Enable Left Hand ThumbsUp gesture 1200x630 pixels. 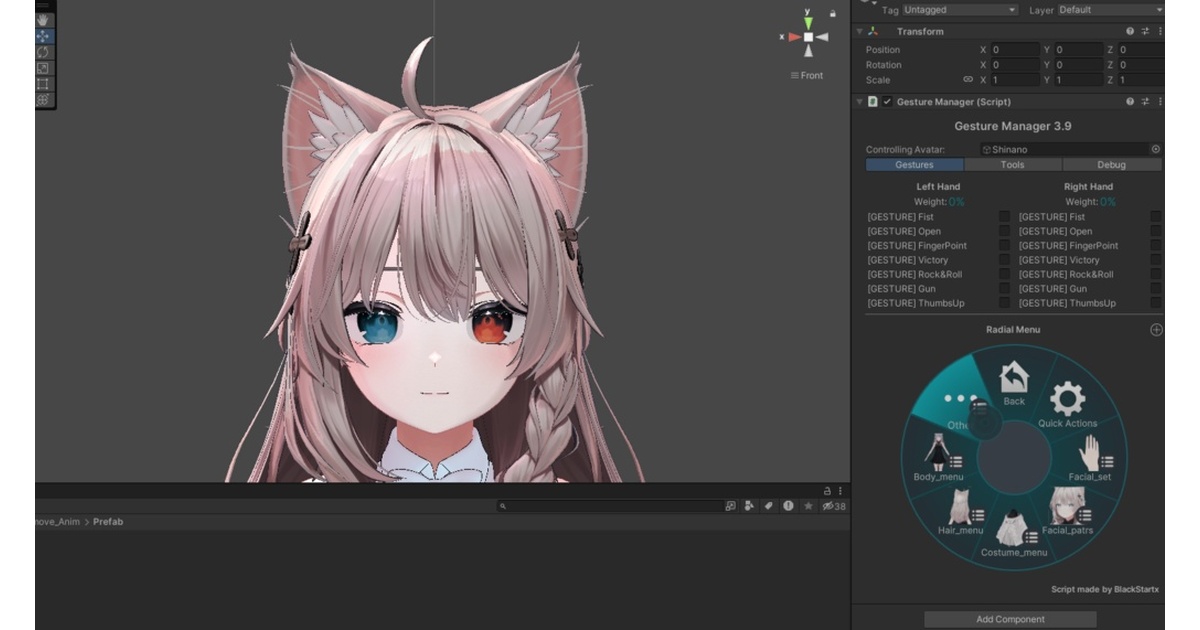(x=1004, y=302)
